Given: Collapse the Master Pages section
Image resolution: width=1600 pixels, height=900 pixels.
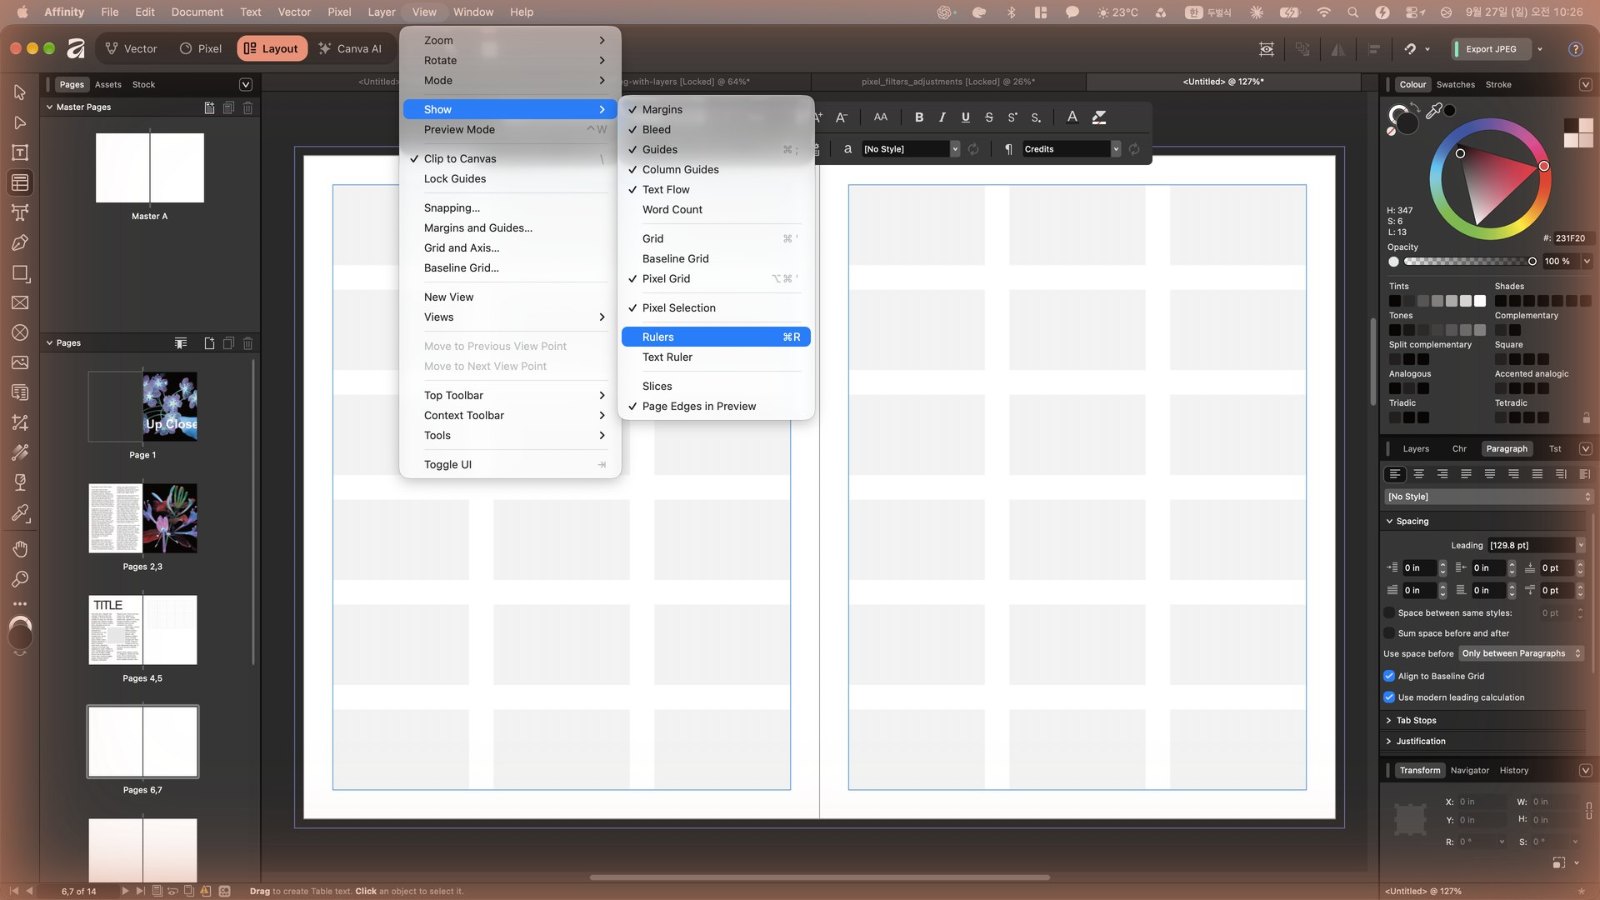Looking at the screenshot, I should (50, 107).
